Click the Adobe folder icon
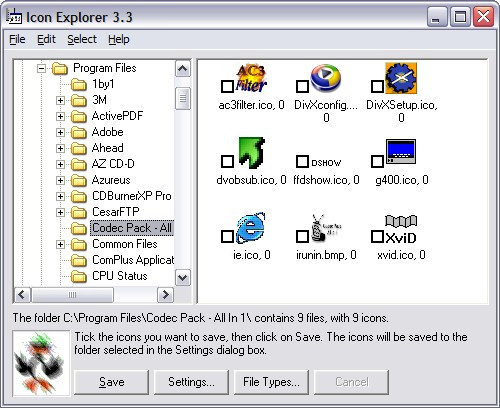This screenshot has width=500, height=408. 79,132
